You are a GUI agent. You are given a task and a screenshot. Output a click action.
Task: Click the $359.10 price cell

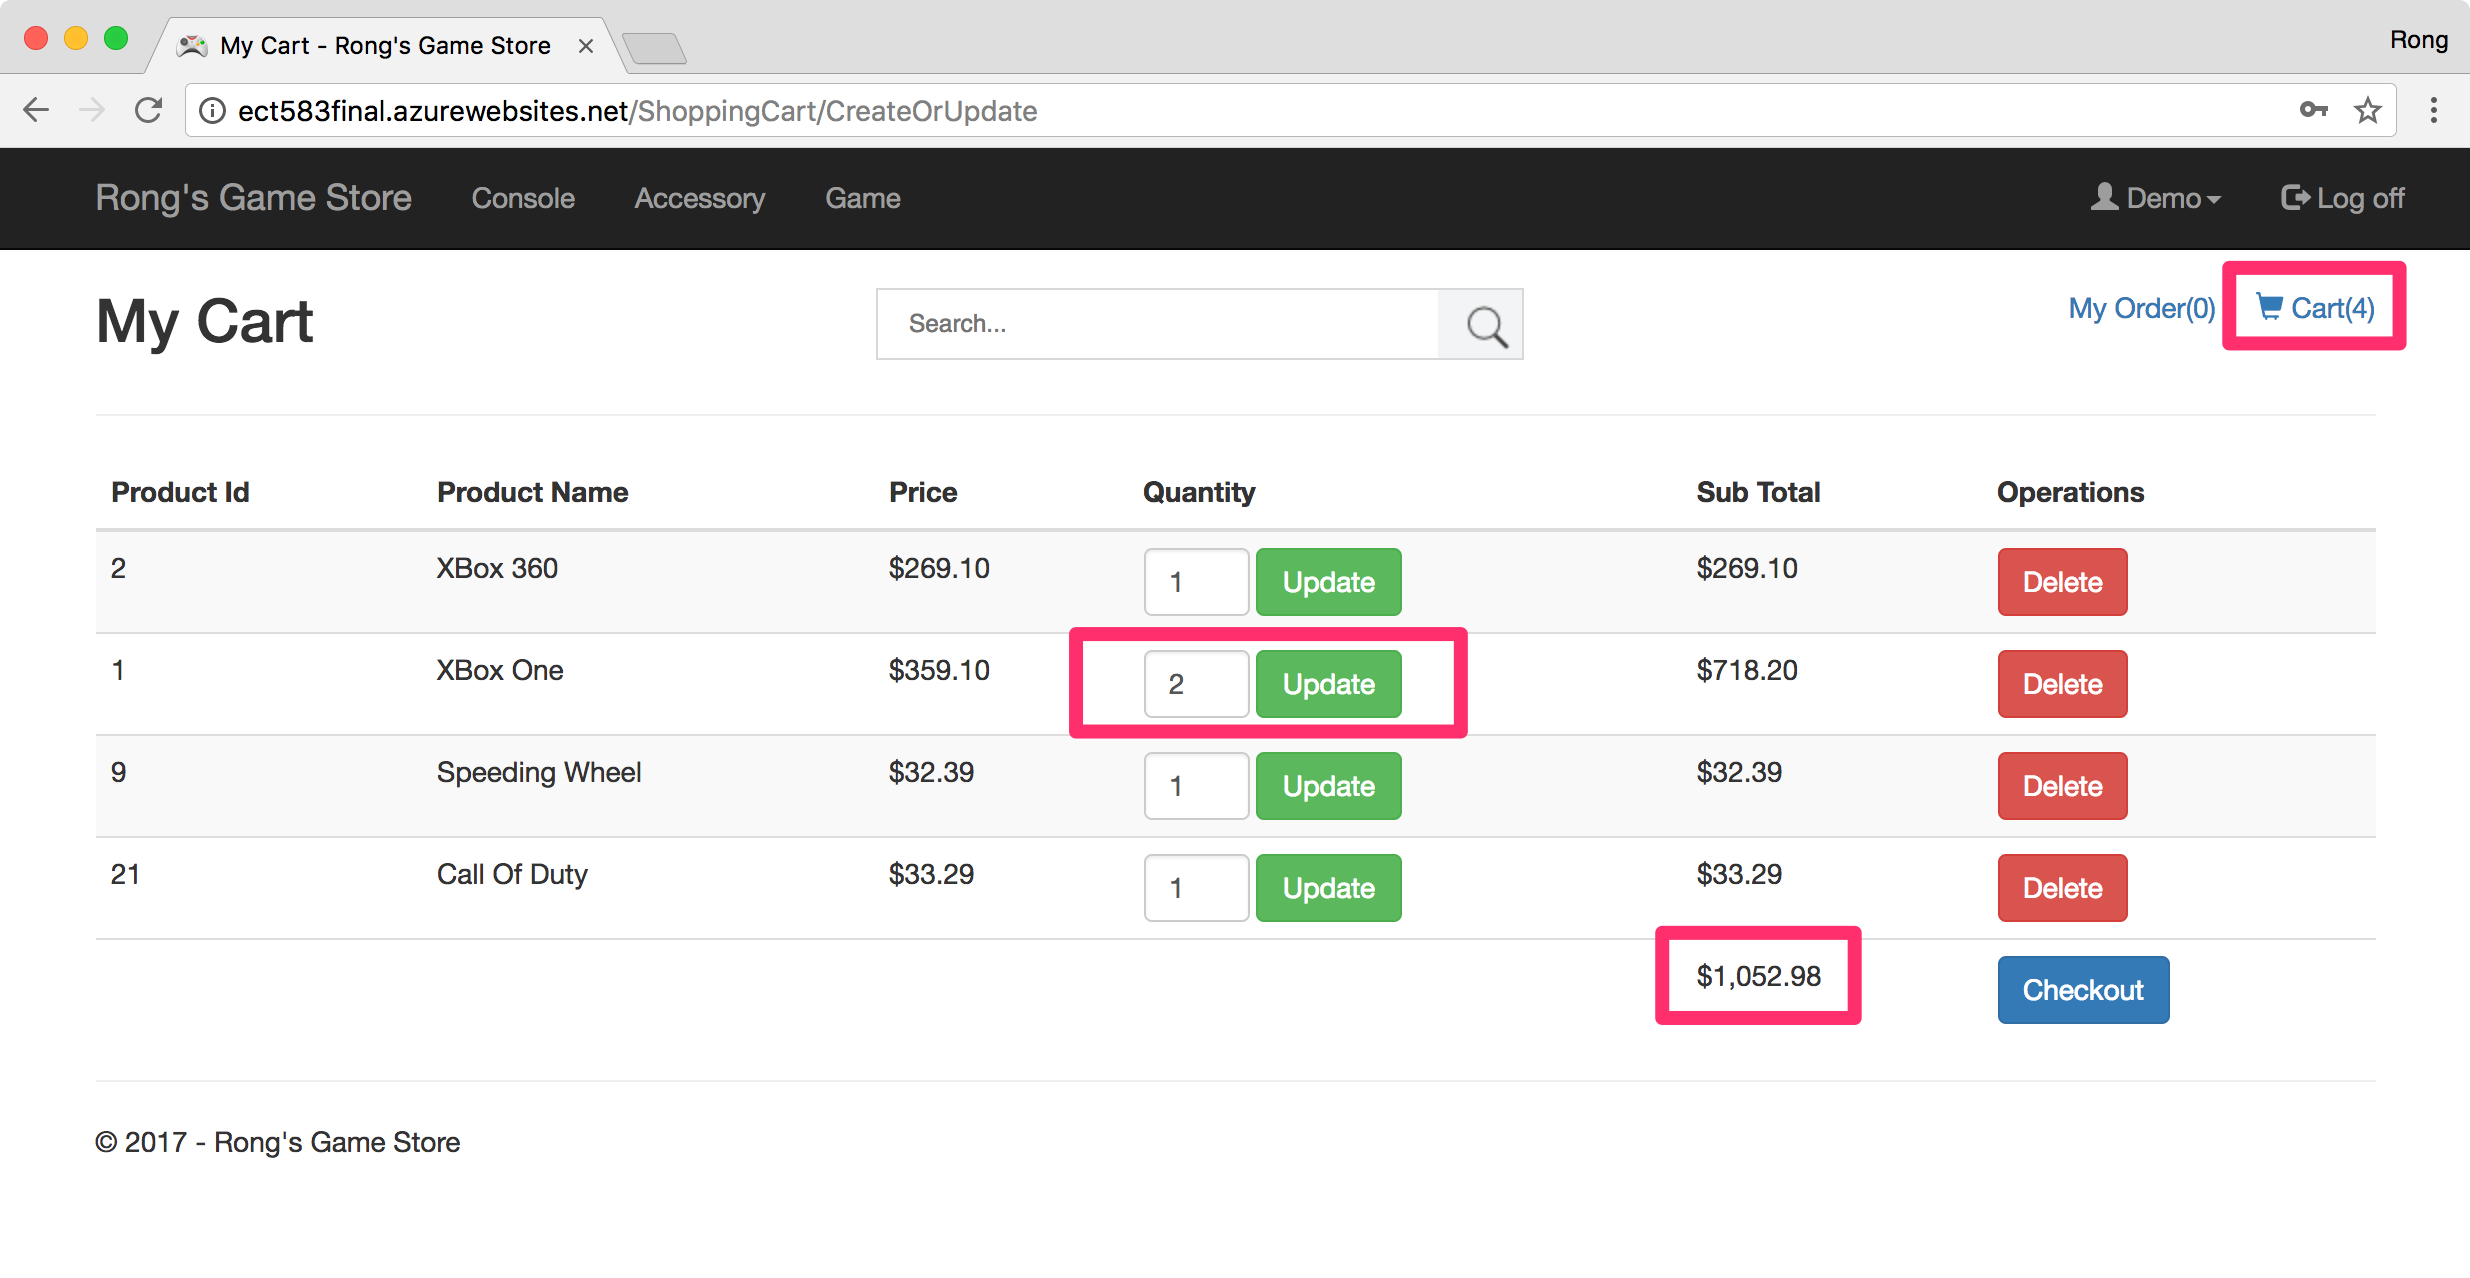point(939,670)
